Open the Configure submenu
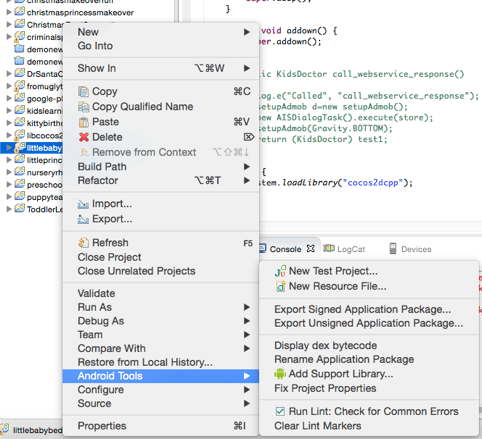Viewport: 482px width, 439px height. (x=161, y=390)
